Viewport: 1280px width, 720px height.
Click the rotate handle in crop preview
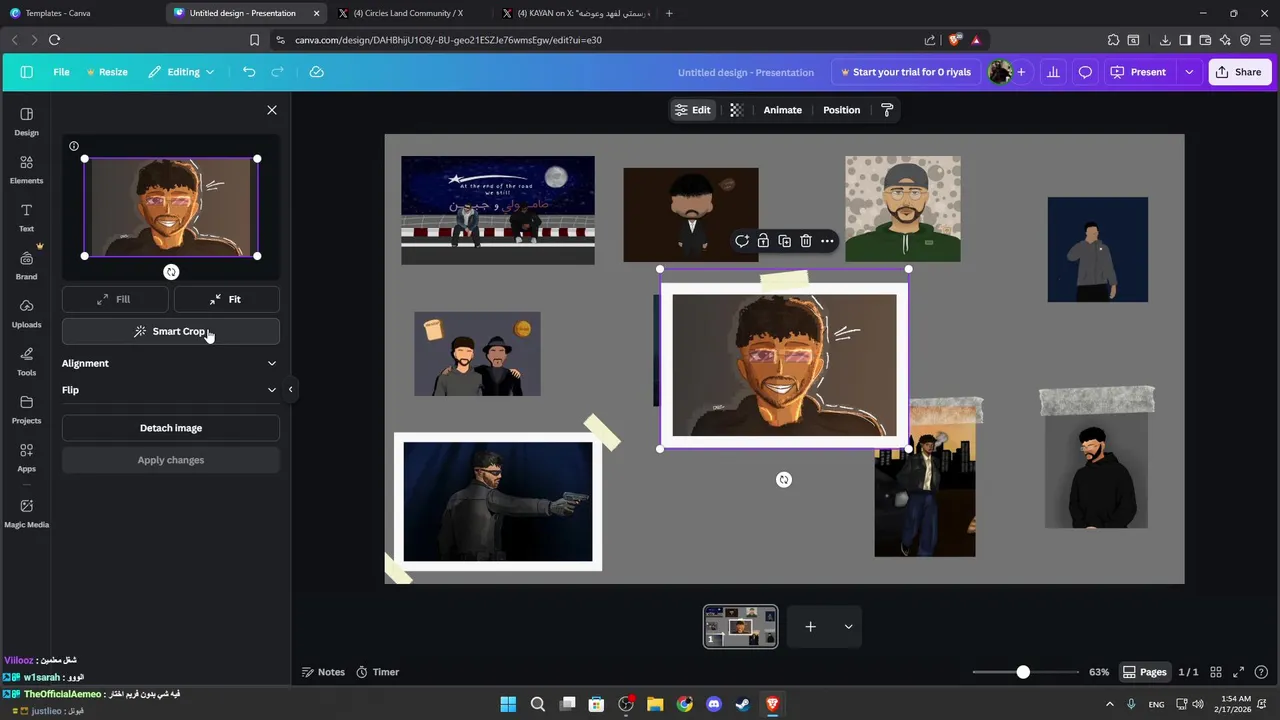point(171,272)
